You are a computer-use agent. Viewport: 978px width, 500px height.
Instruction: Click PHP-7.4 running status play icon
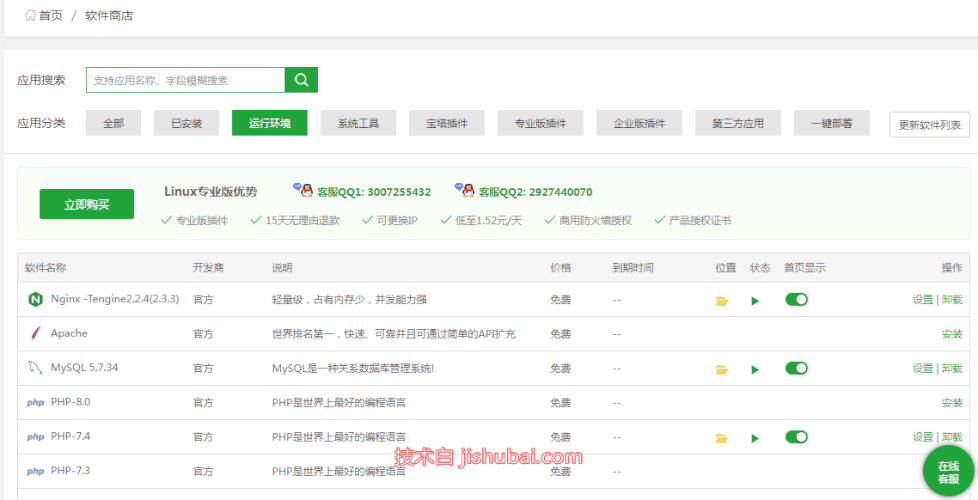755,438
